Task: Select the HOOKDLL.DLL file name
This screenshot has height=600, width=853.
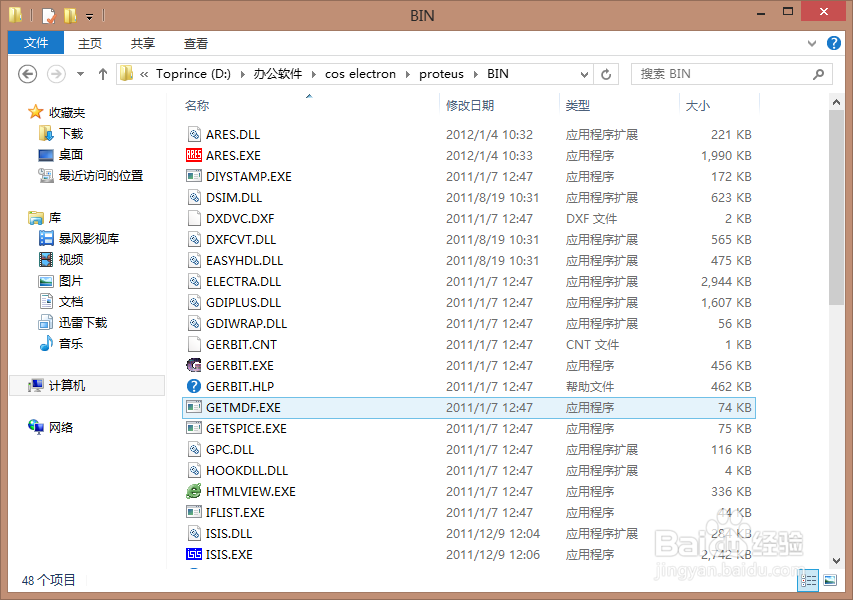Action: point(247,471)
